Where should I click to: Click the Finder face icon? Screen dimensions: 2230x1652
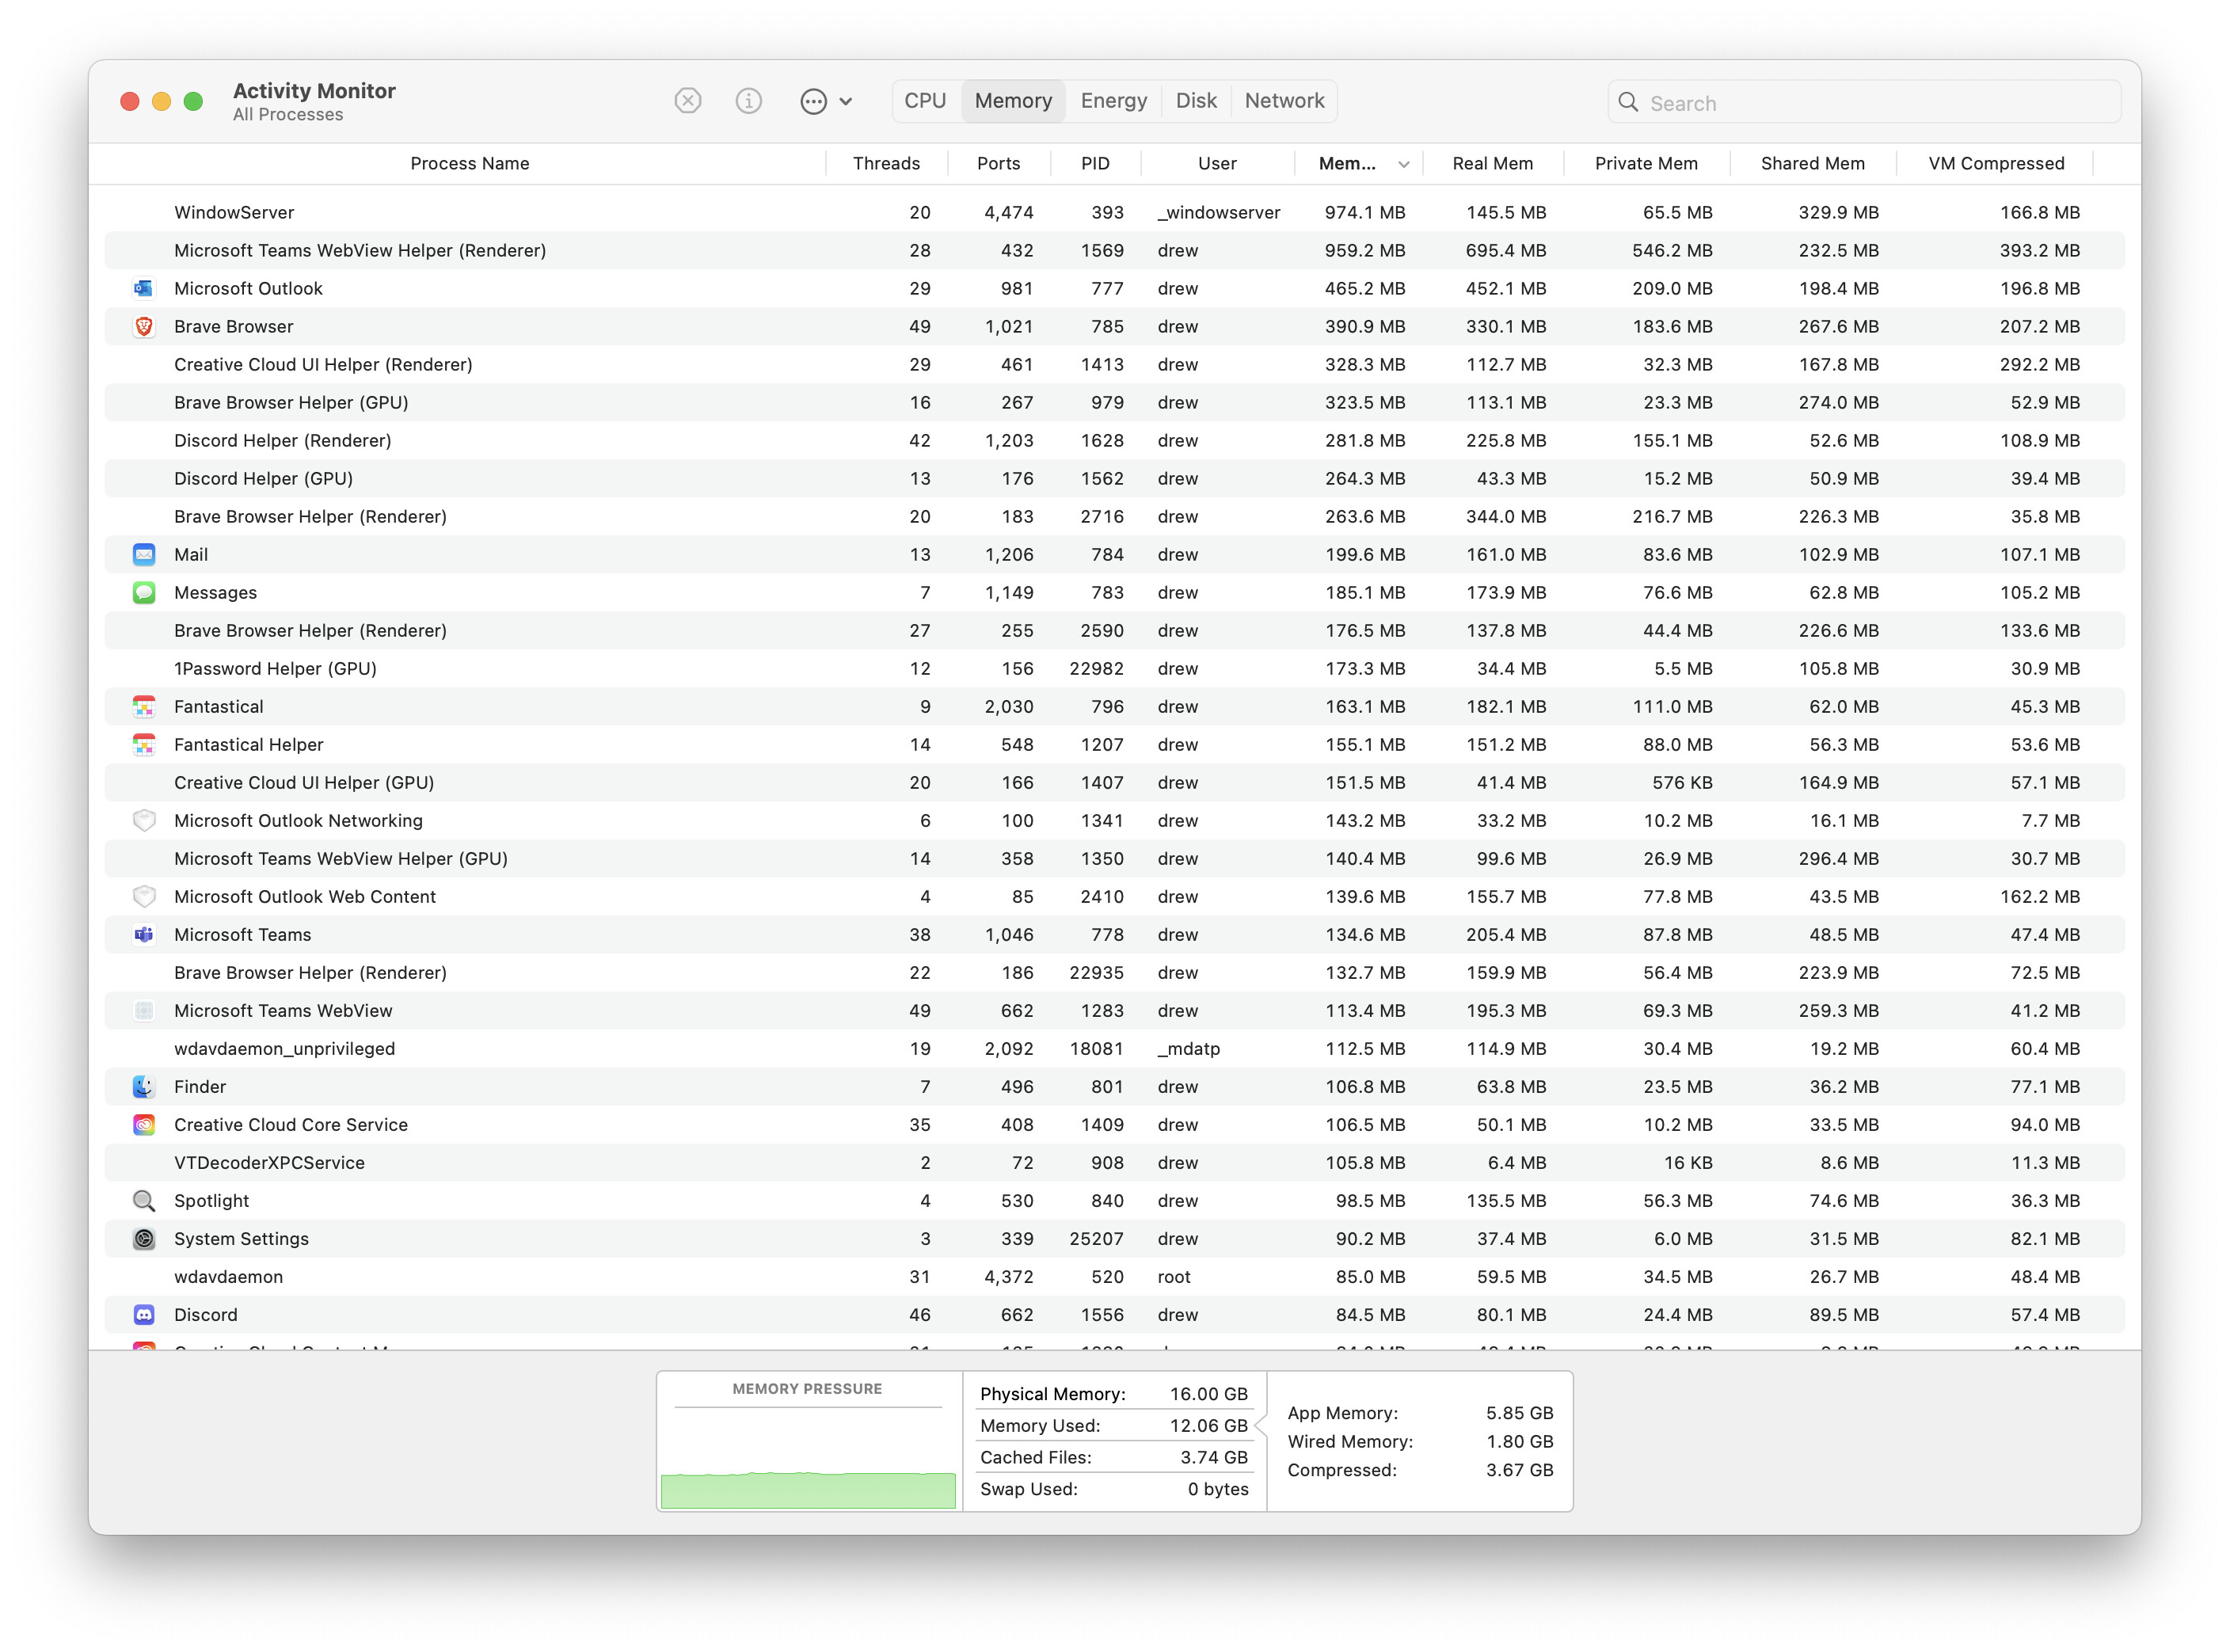click(x=144, y=1086)
